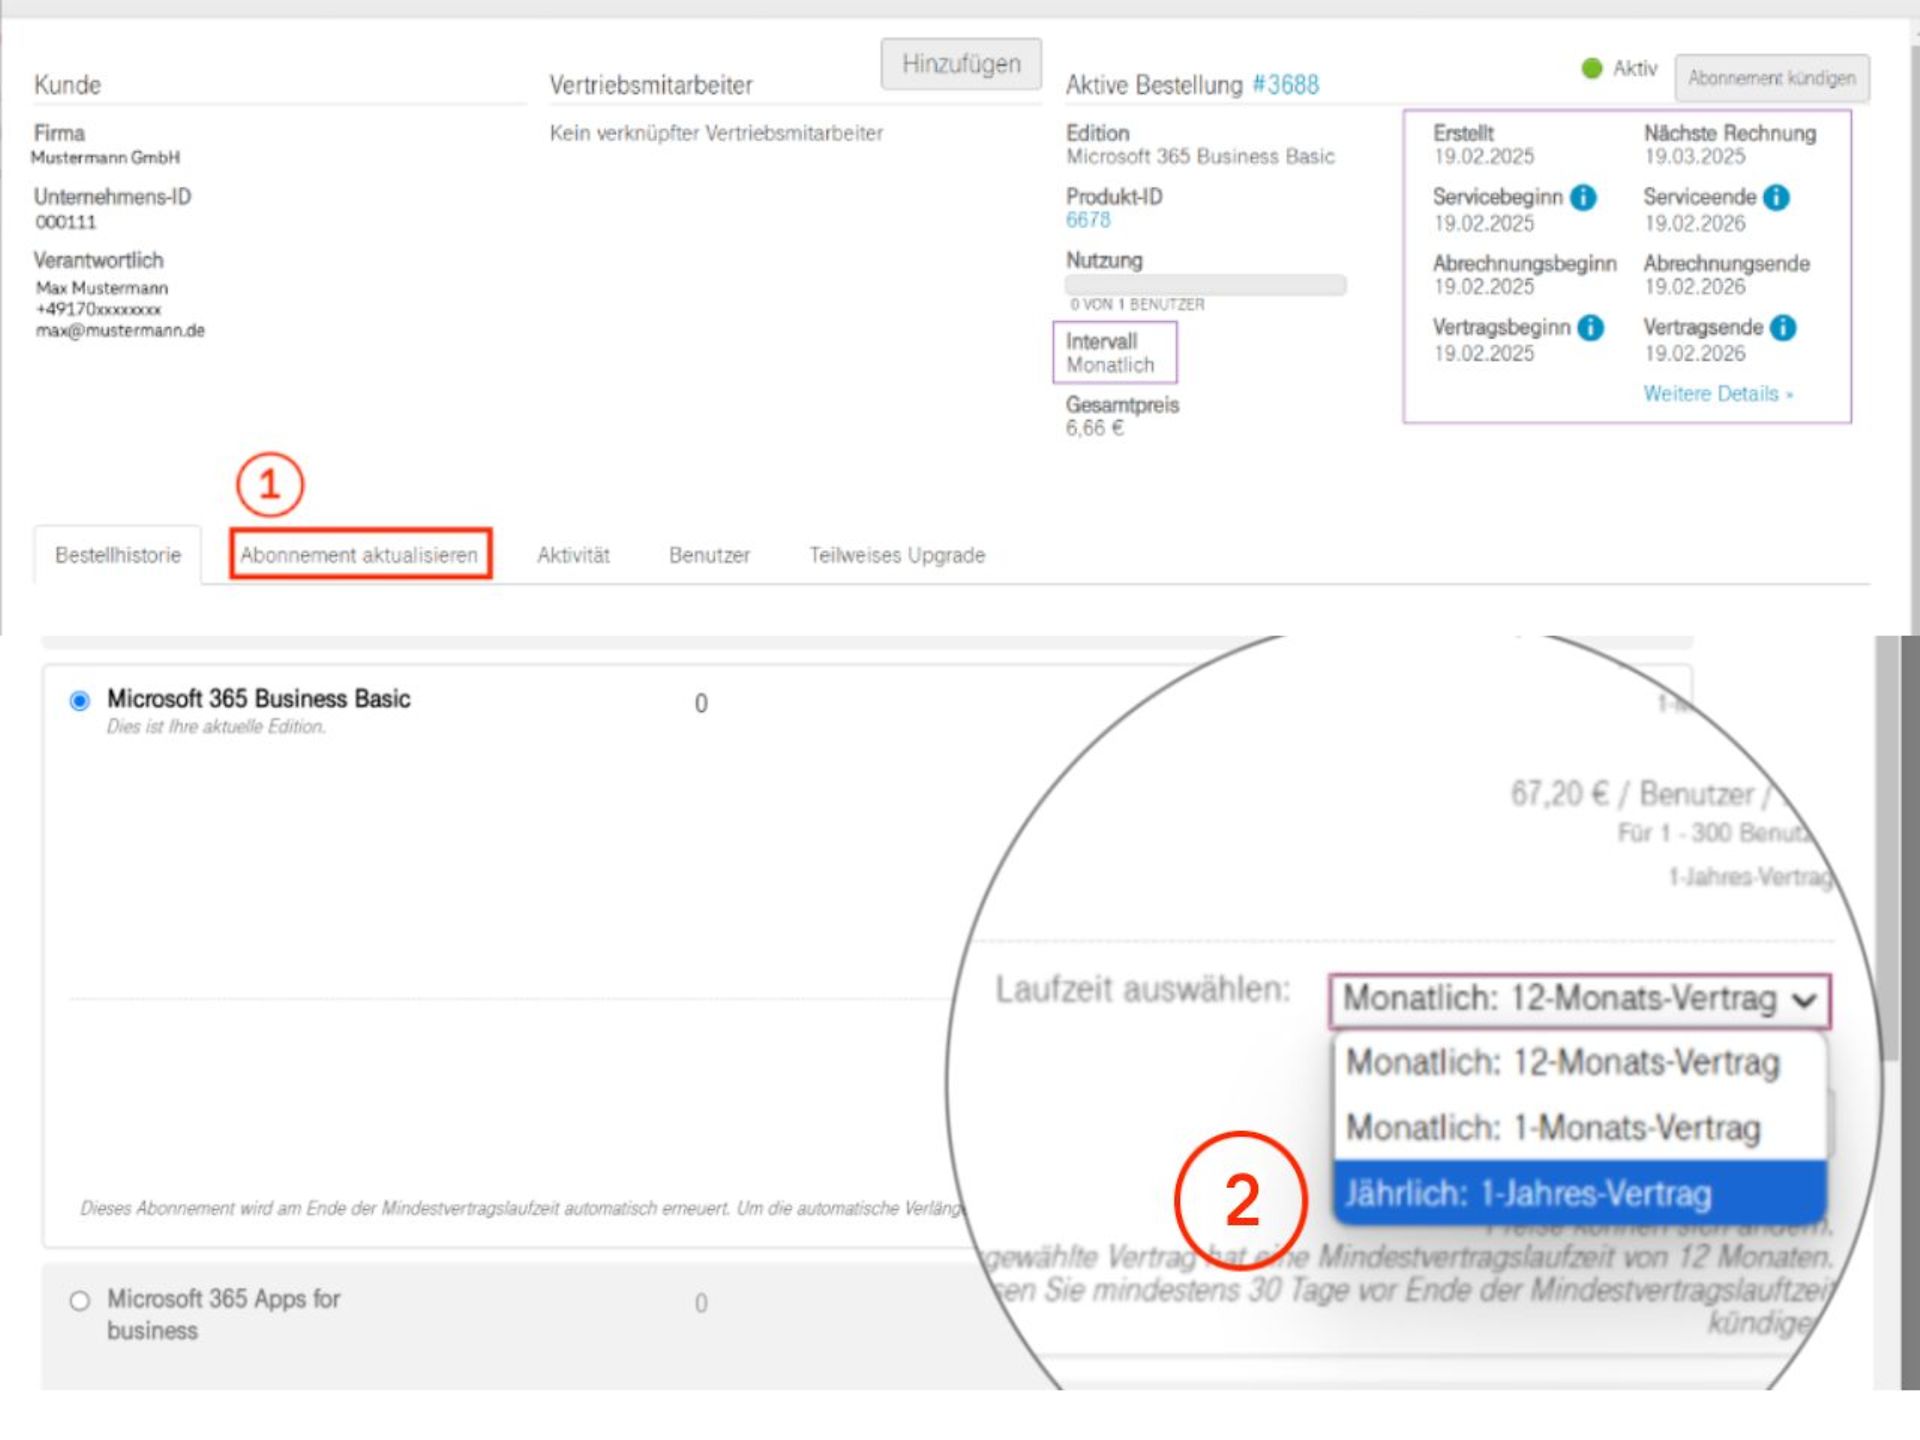Open the Benutzer tab

point(709,555)
